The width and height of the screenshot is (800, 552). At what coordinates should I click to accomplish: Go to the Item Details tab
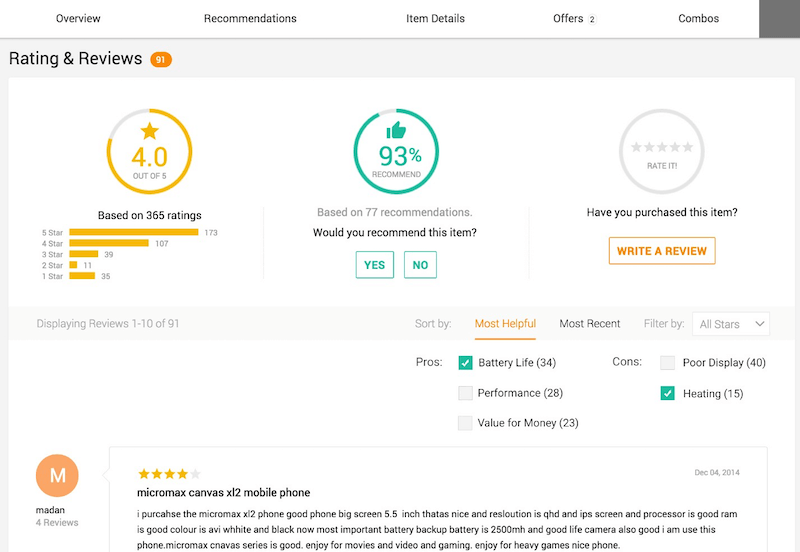tap(435, 18)
